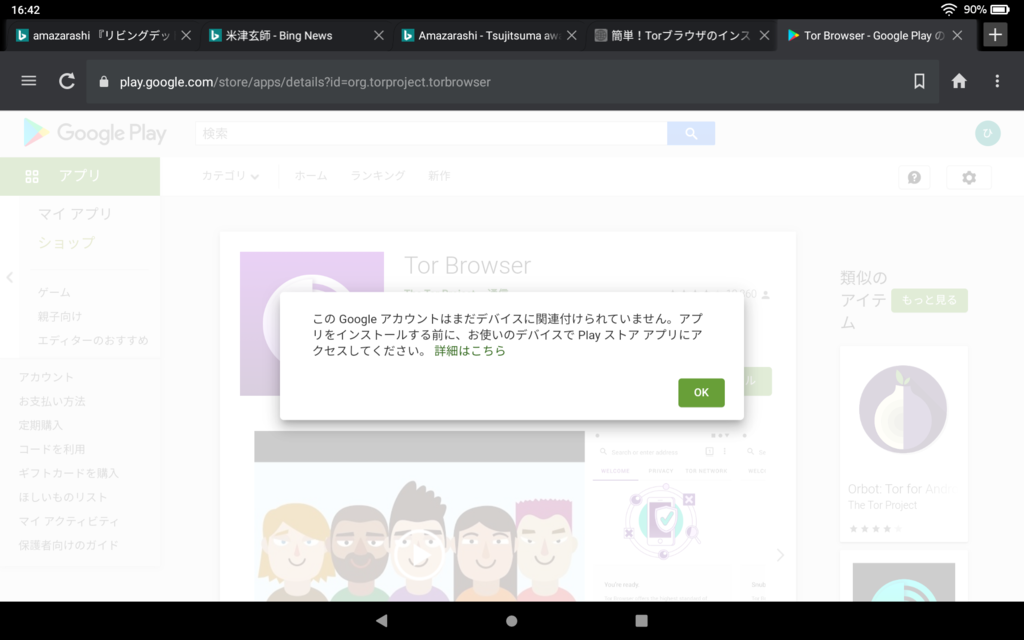Screen dimensions: 1024x640
Task: Close the 米津玄師 Bing News tab
Action: (379, 35)
